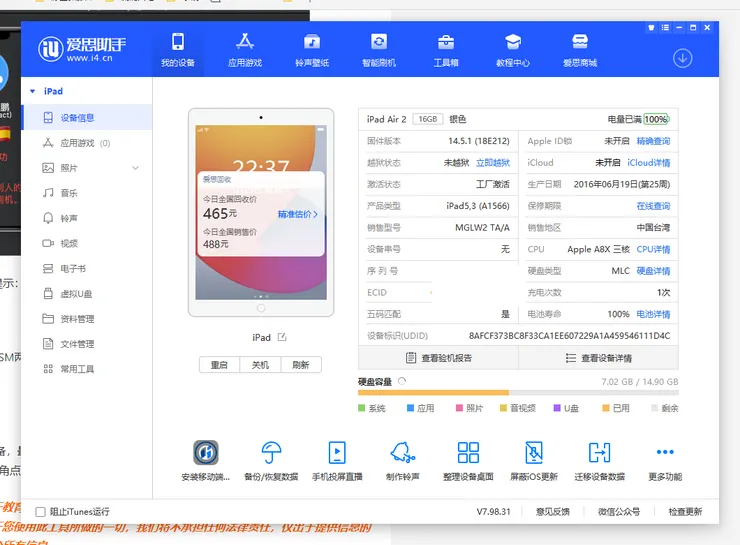The image size is (740, 545).
Task: Open 智能刷机 tab
Action: pyautogui.click(x=378, y=50)
